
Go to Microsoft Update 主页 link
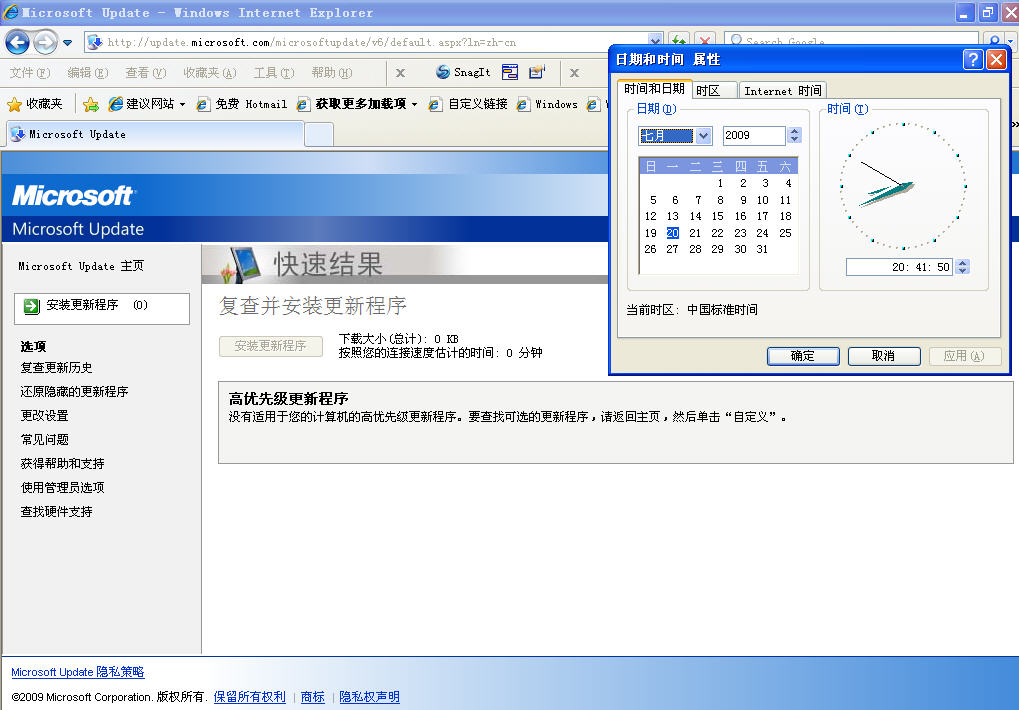click(81, 266)
